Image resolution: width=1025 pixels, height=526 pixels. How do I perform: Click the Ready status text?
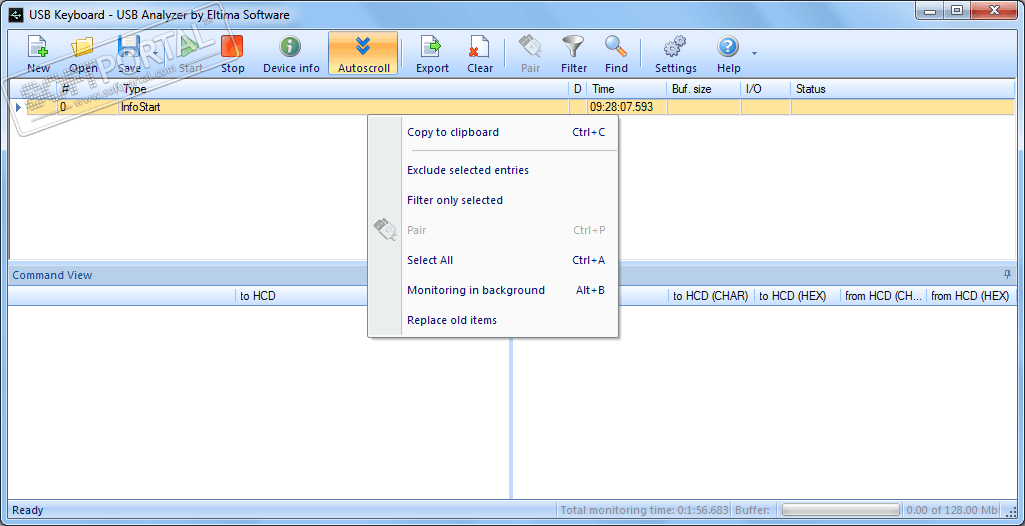point(28,510)
